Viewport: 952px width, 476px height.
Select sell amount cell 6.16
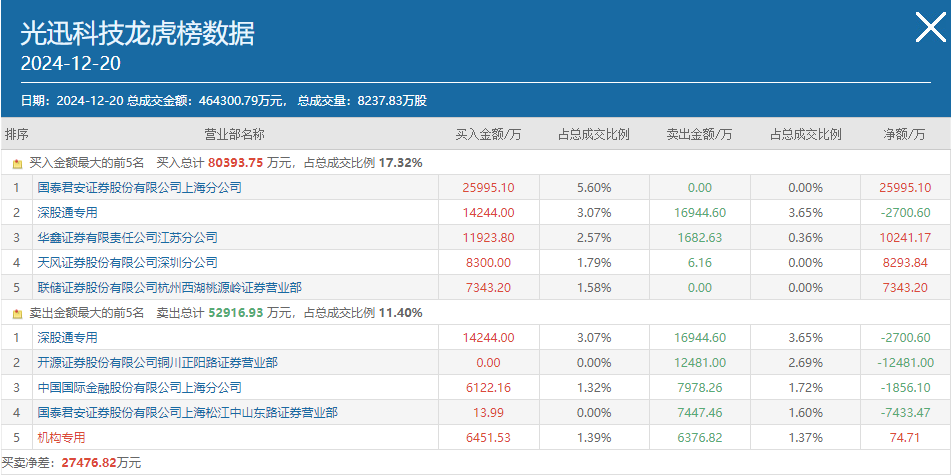coord(699,263)
